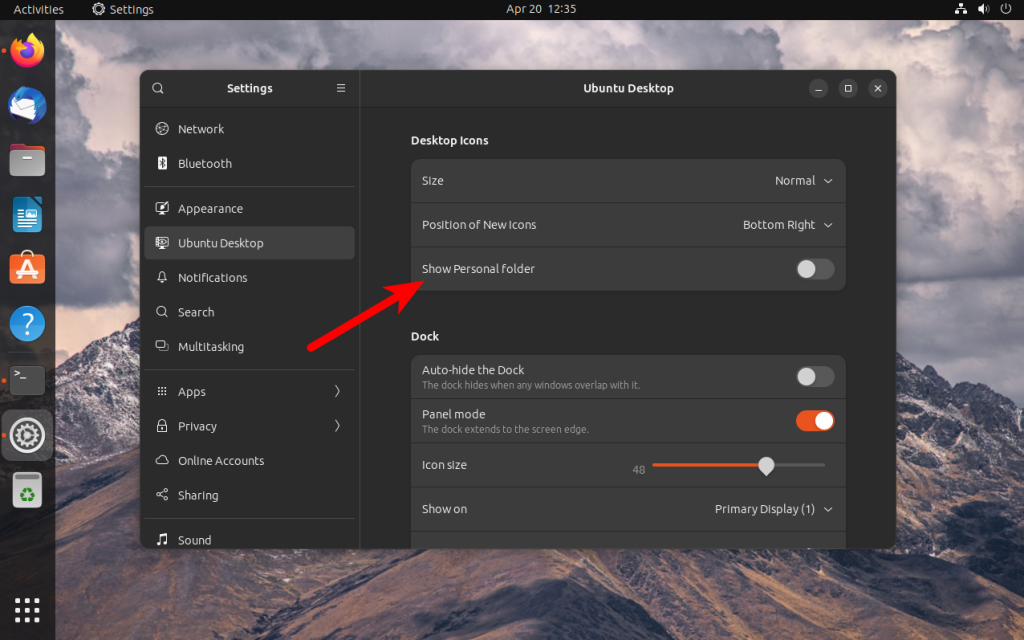The image size is (1024, 640).
Task: Open Show on Primary Display dropdown
Action: pyautogui.click(x=774, y=509)
